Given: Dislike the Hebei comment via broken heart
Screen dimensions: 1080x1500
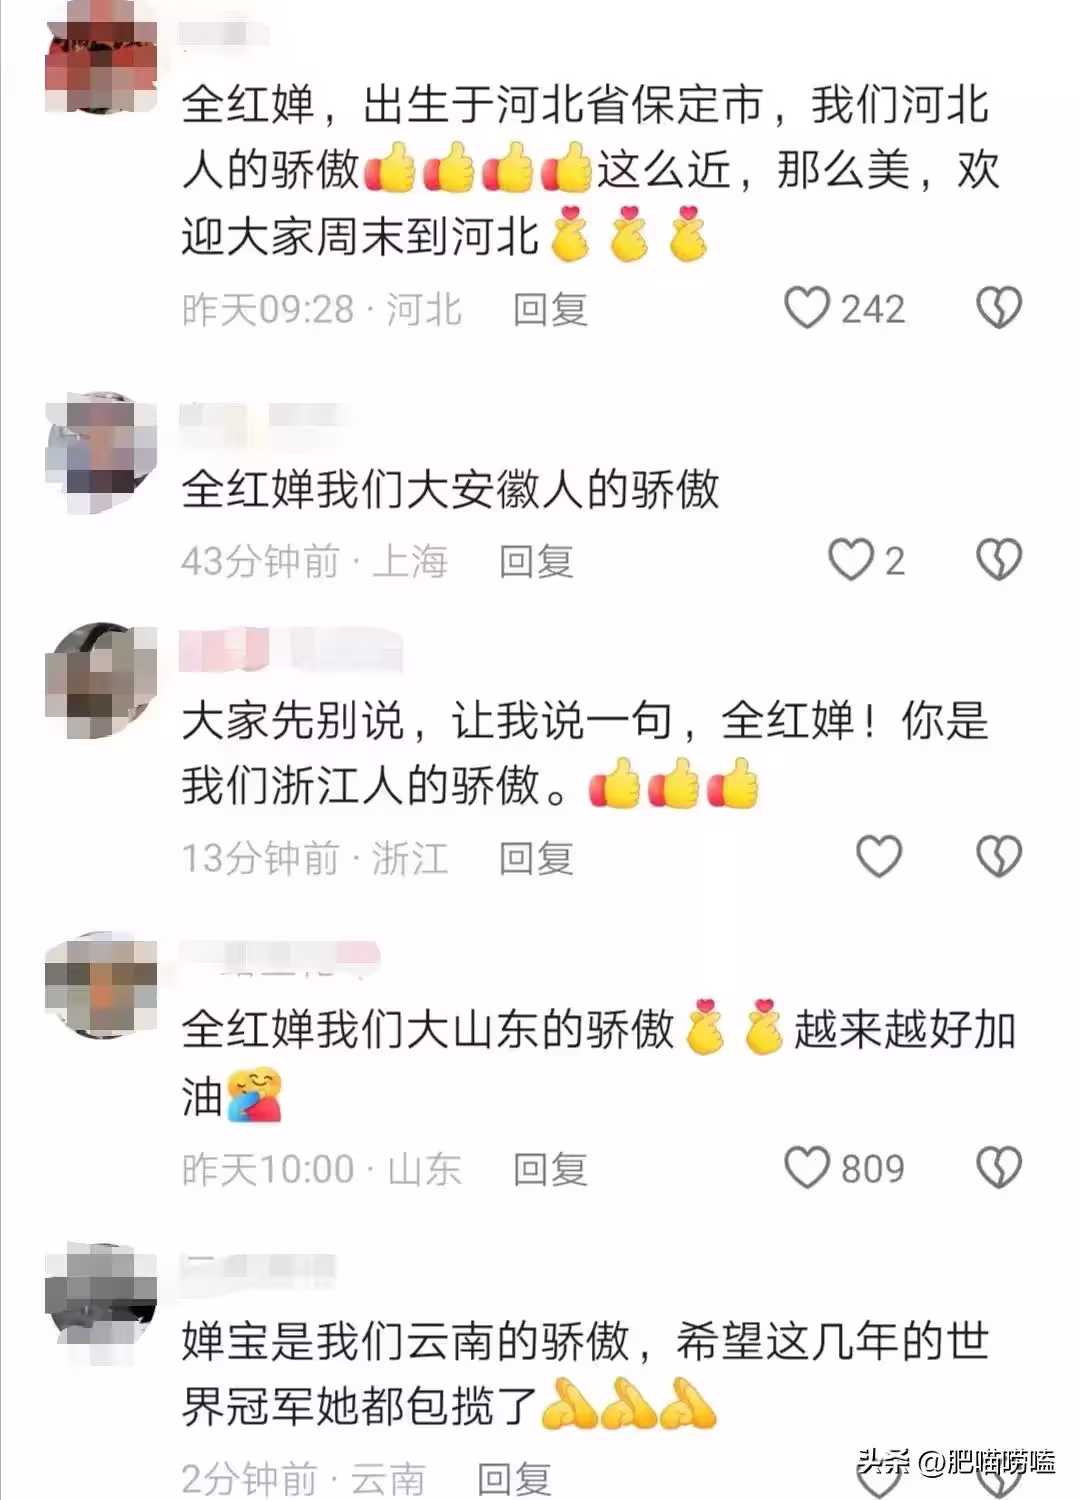Looking at the screenshot, I should pos(998,308).
